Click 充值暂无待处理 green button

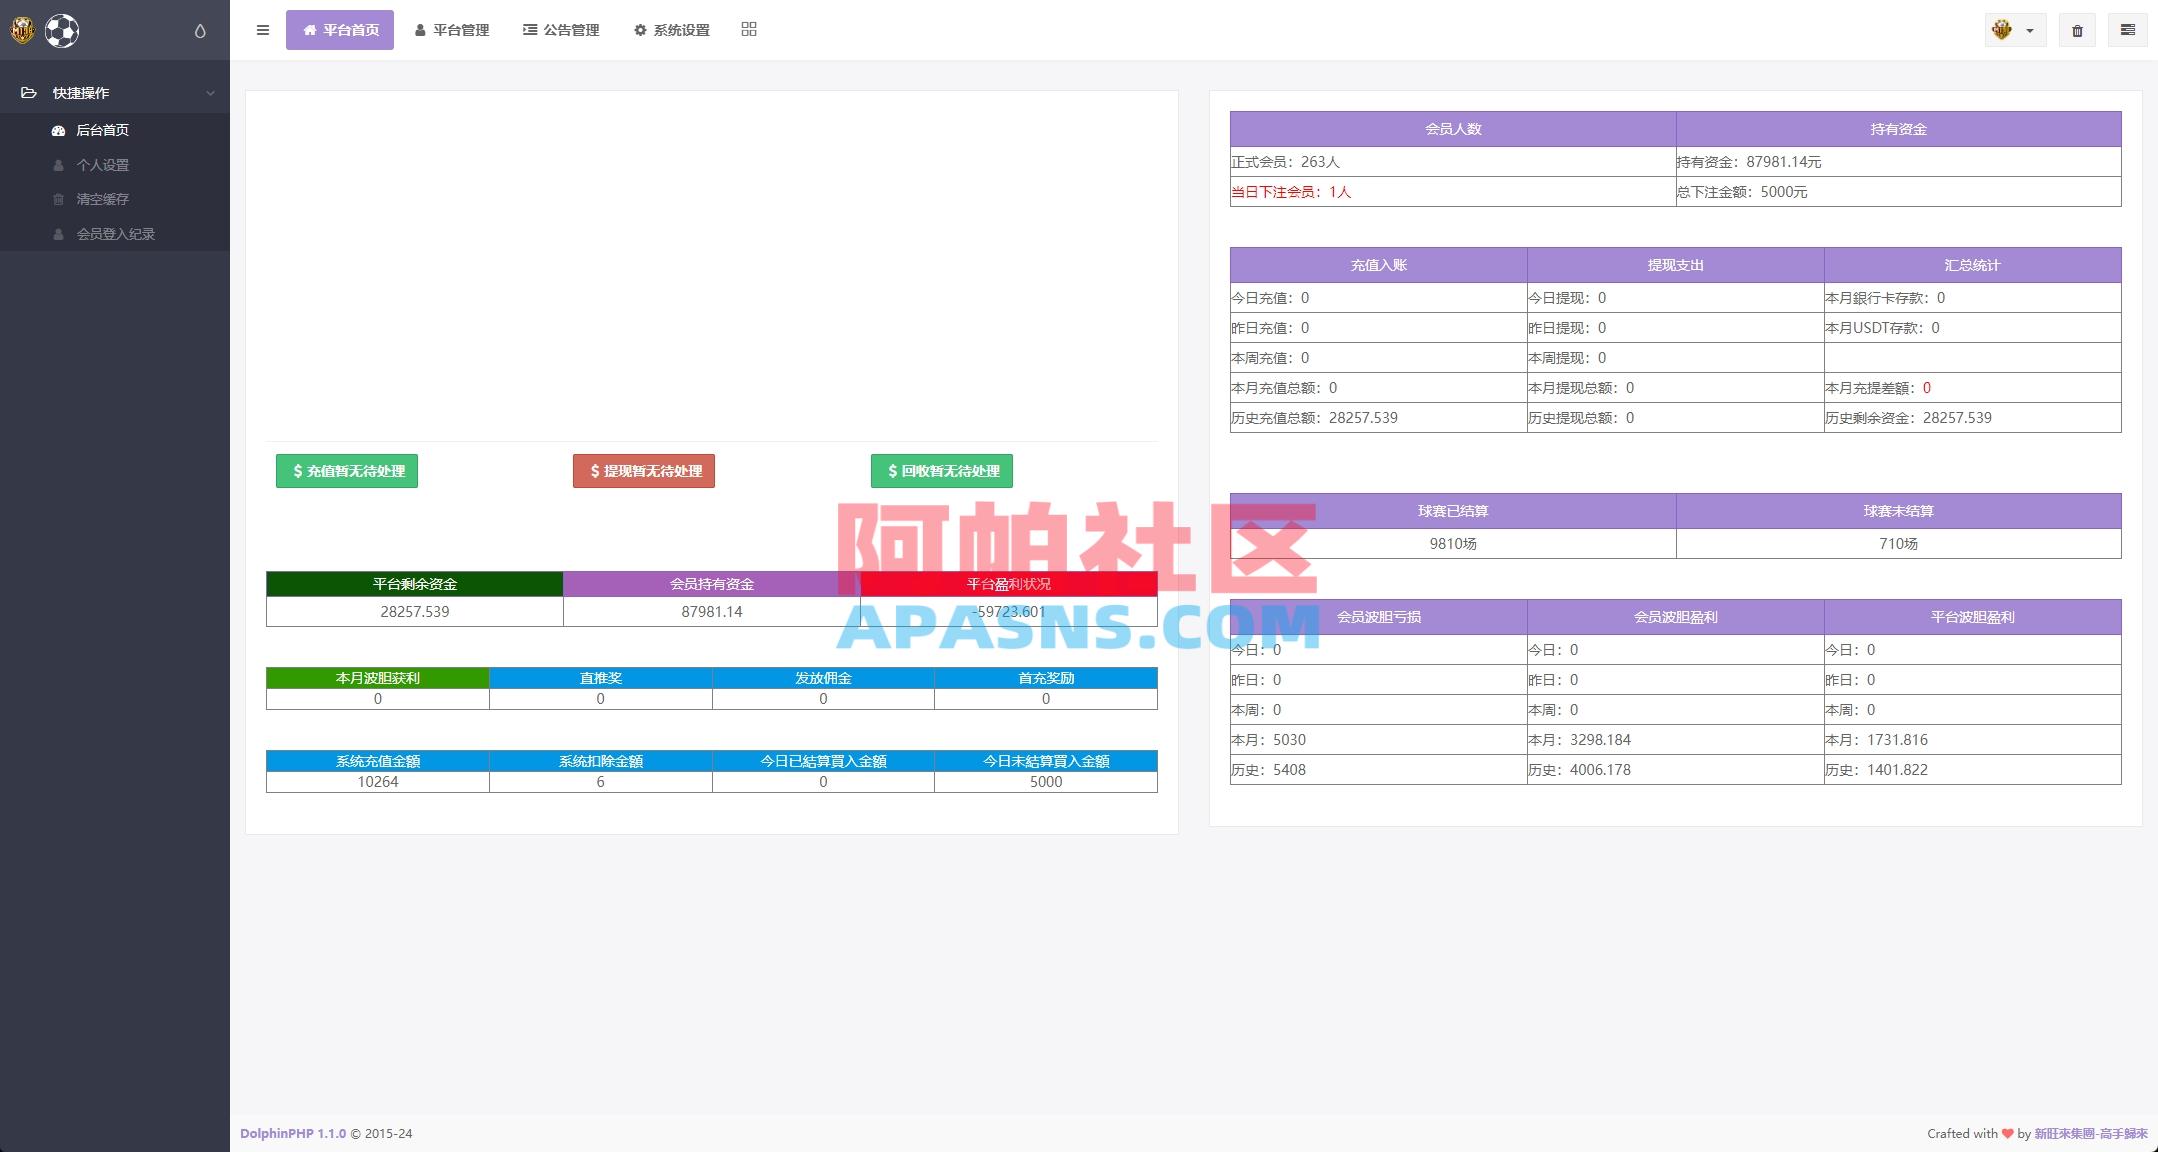pyautogui.click(x=347, y=471)
